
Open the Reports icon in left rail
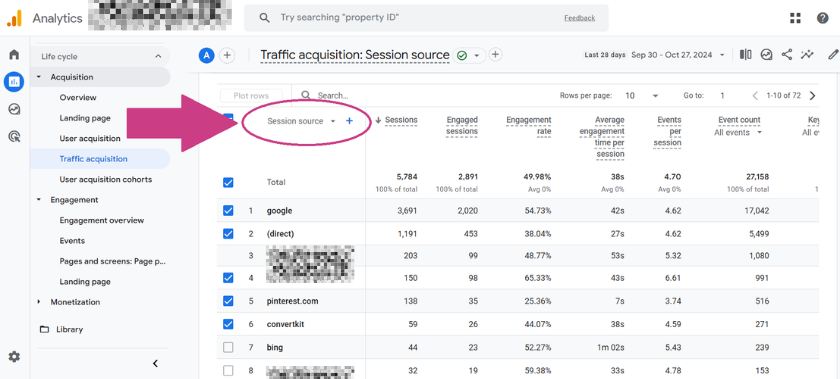point(14,81)
